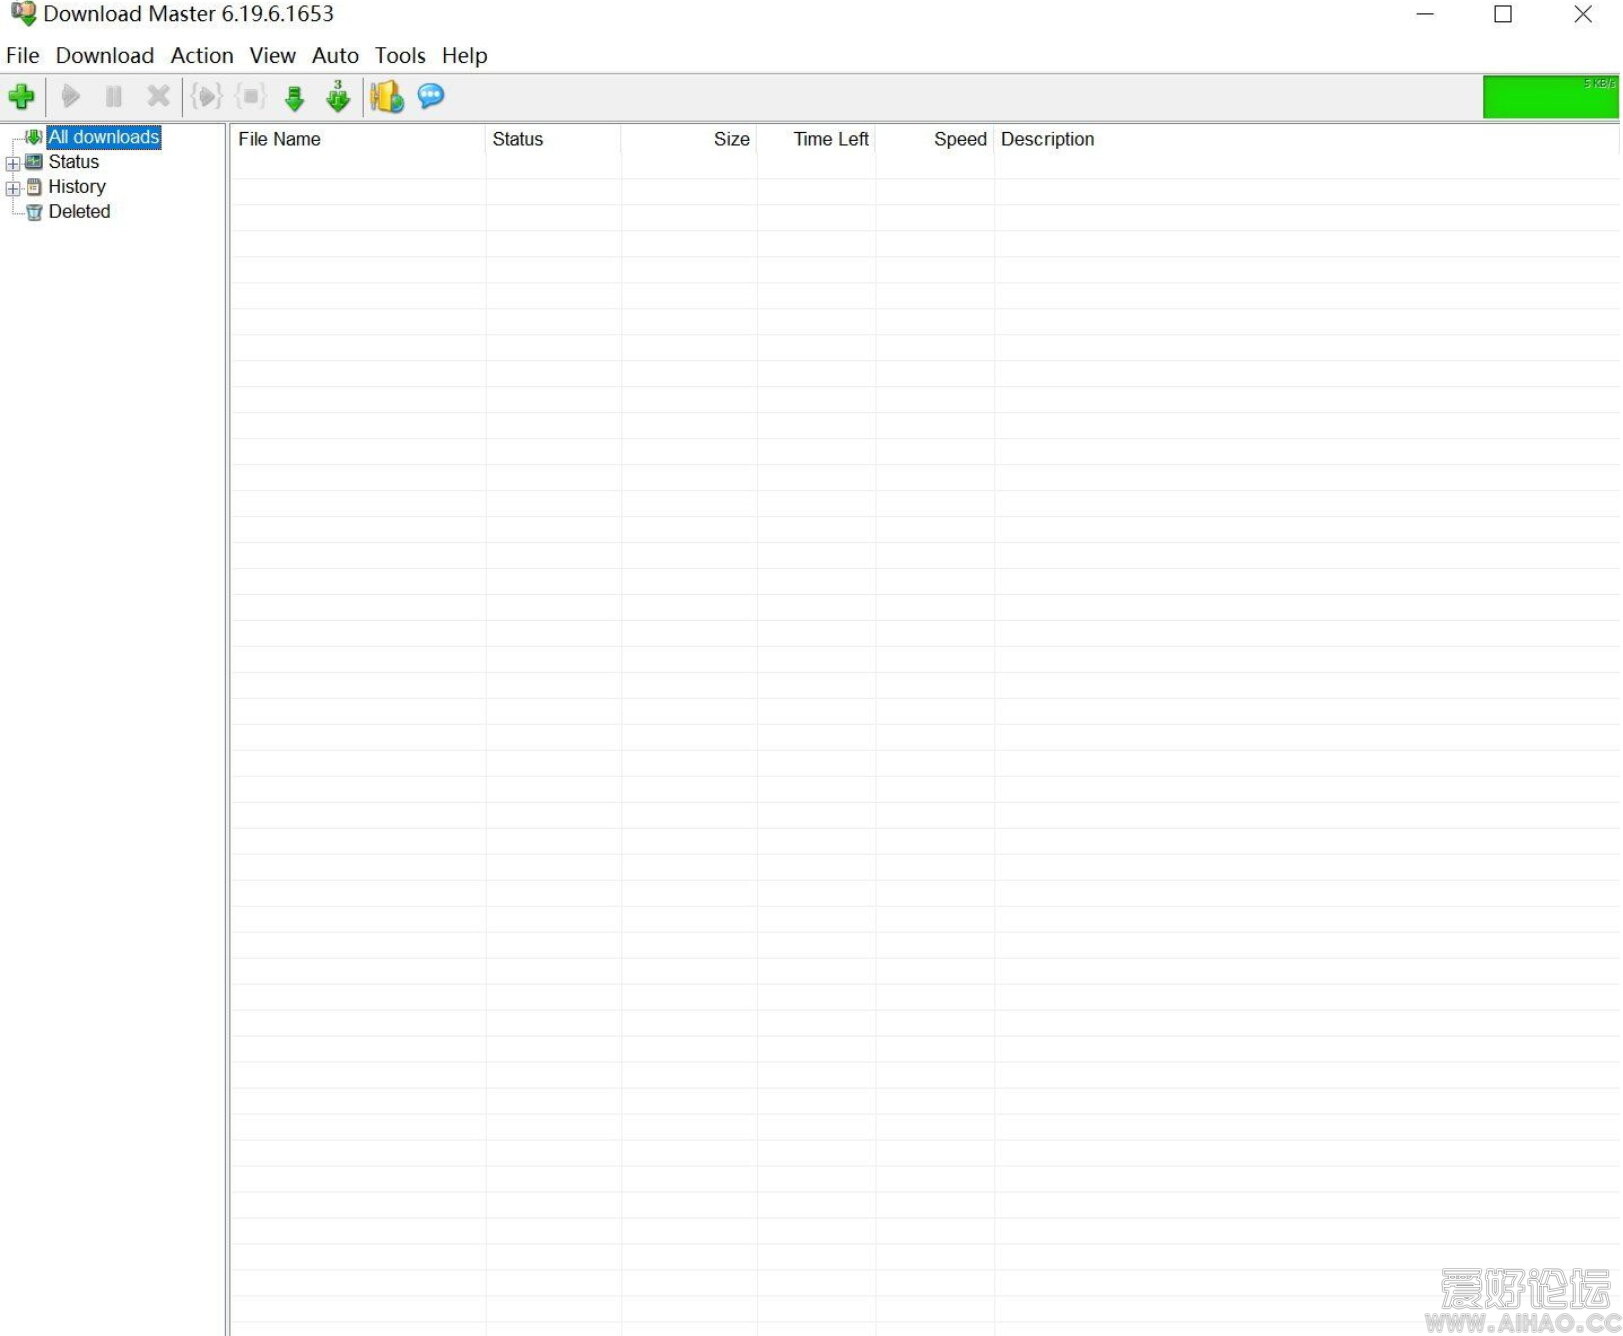Expand the History tree node
This screenshot has height=1336, width=1623.
[13, 188]
